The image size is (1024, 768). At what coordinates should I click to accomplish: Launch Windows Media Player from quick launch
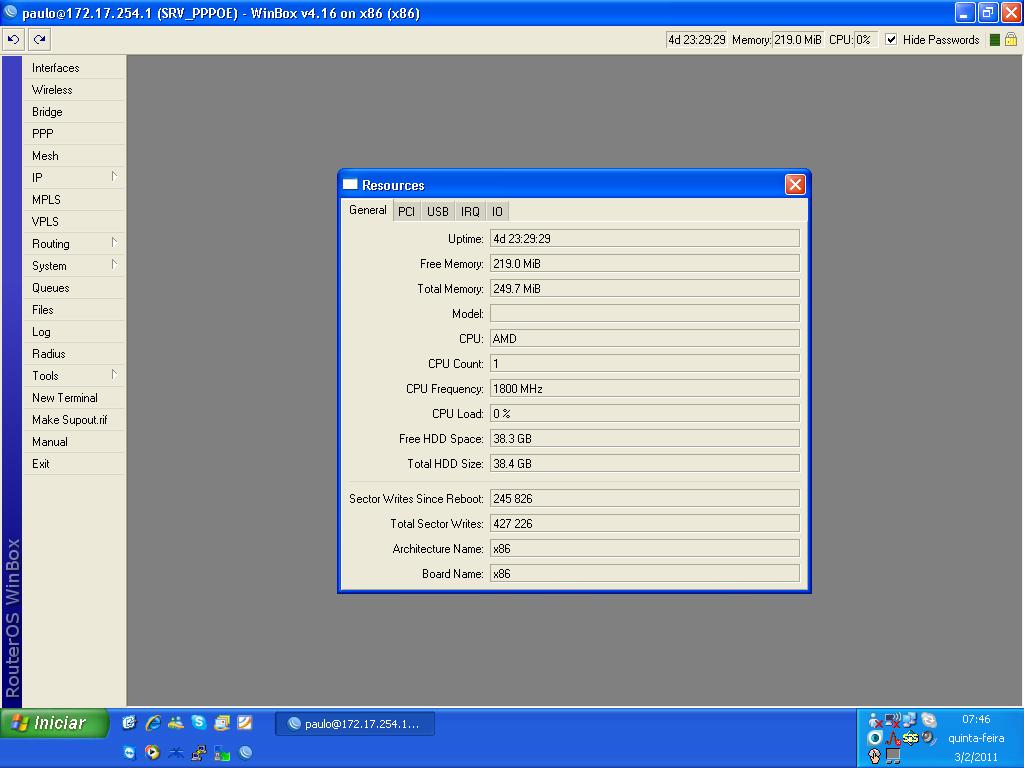click(x=152, y=752)
